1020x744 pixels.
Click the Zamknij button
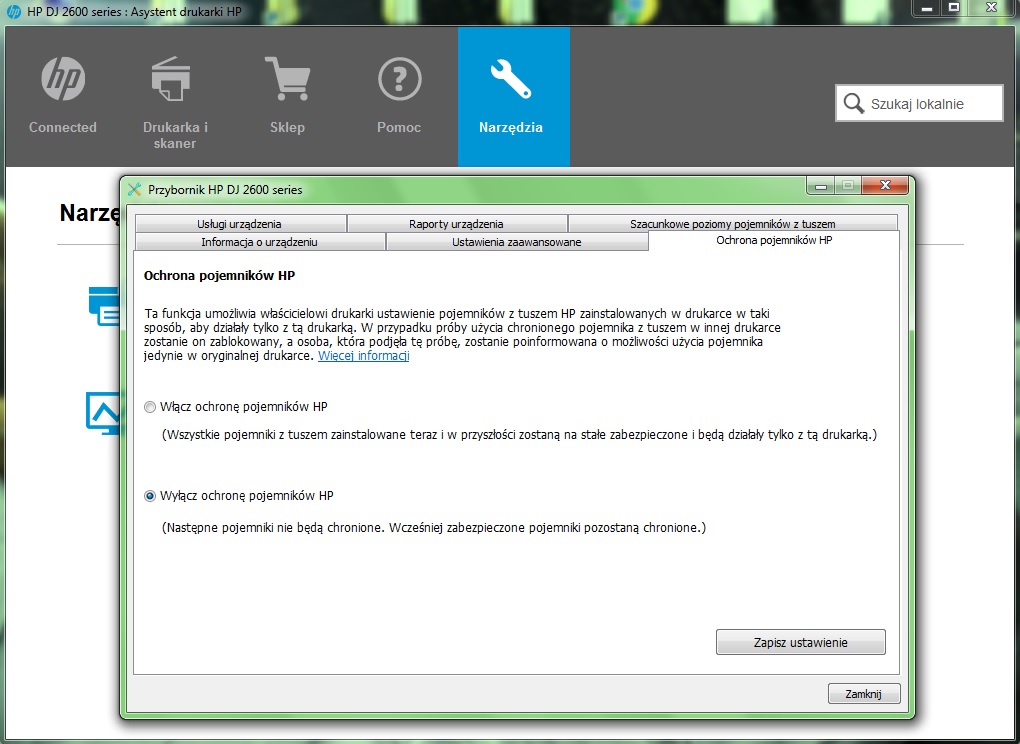tap(864, 694)
